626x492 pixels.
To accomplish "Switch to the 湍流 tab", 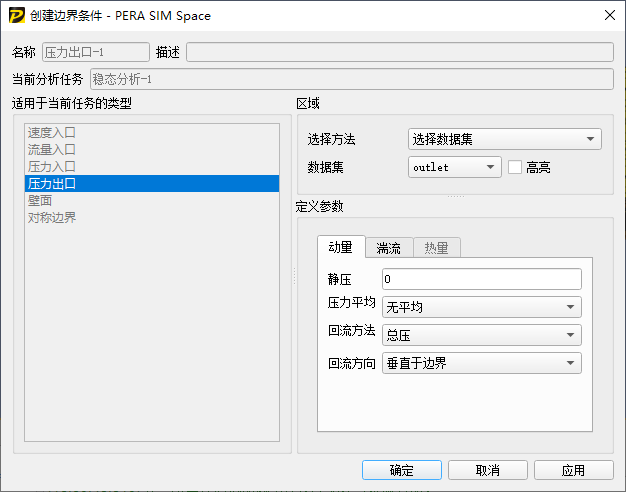I will tap(389, 248).
